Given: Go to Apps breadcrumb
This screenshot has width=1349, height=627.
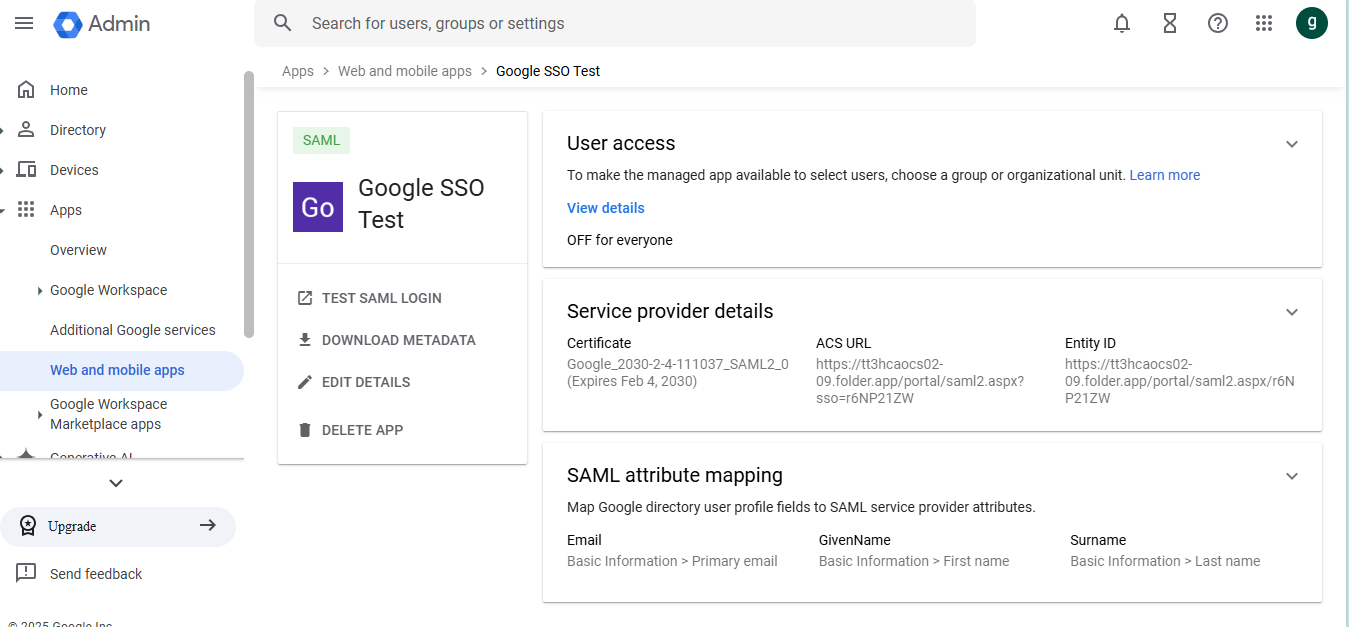Looking at the screenshot, I should (298, 71).
